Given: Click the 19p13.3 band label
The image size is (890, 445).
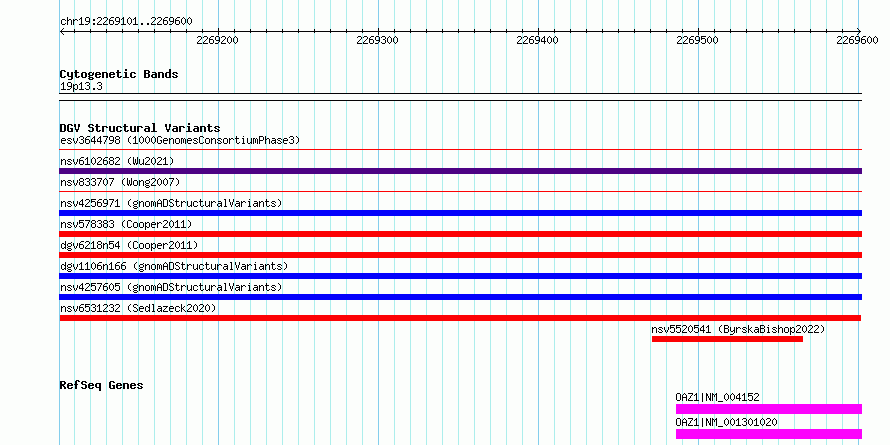Looking at the screenshot, I should 81,86.
